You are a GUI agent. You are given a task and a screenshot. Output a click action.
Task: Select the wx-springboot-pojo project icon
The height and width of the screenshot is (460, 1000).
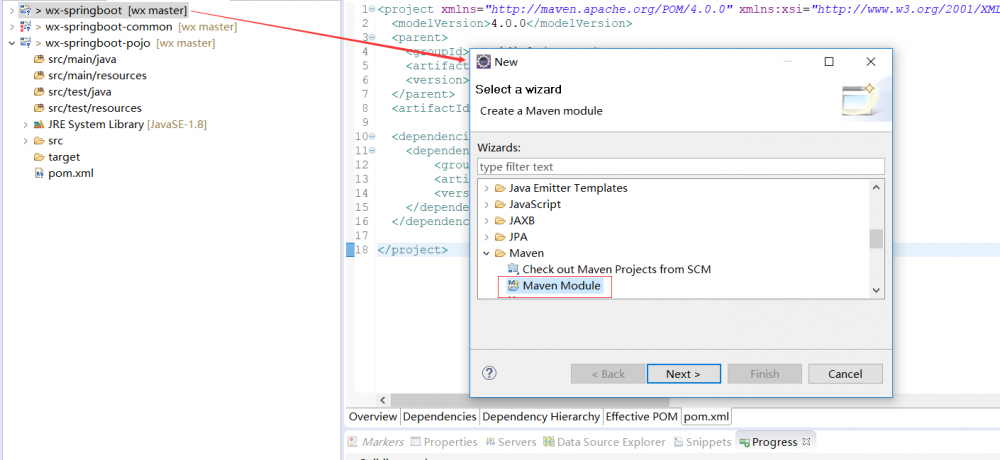(x=26, y=43)
